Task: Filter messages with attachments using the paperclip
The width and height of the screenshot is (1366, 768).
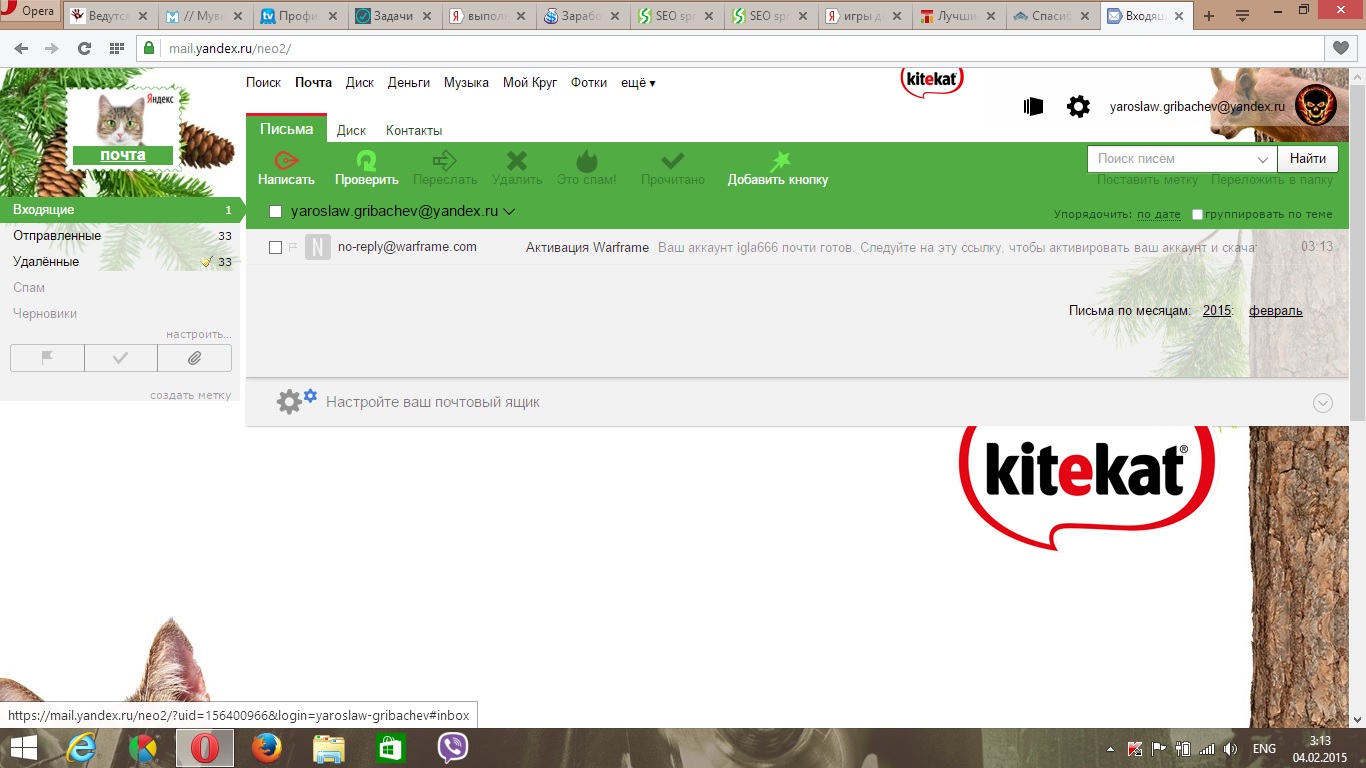Action: click(x=195, y=358)
